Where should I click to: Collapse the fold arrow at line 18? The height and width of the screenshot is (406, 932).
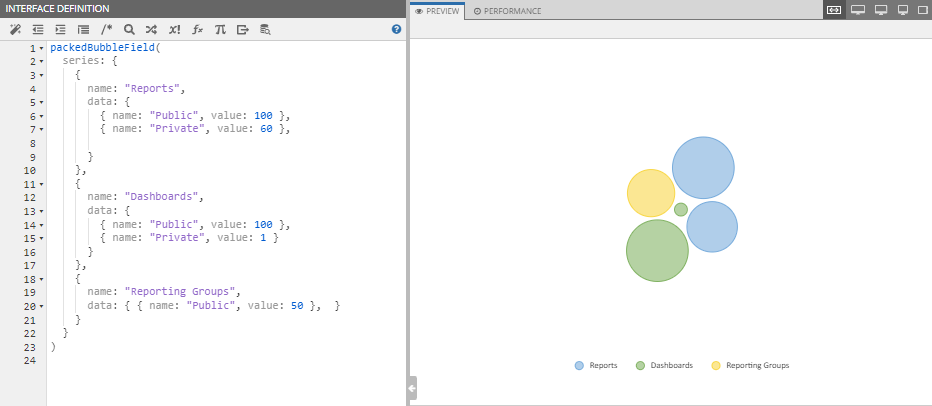[41, 279]
